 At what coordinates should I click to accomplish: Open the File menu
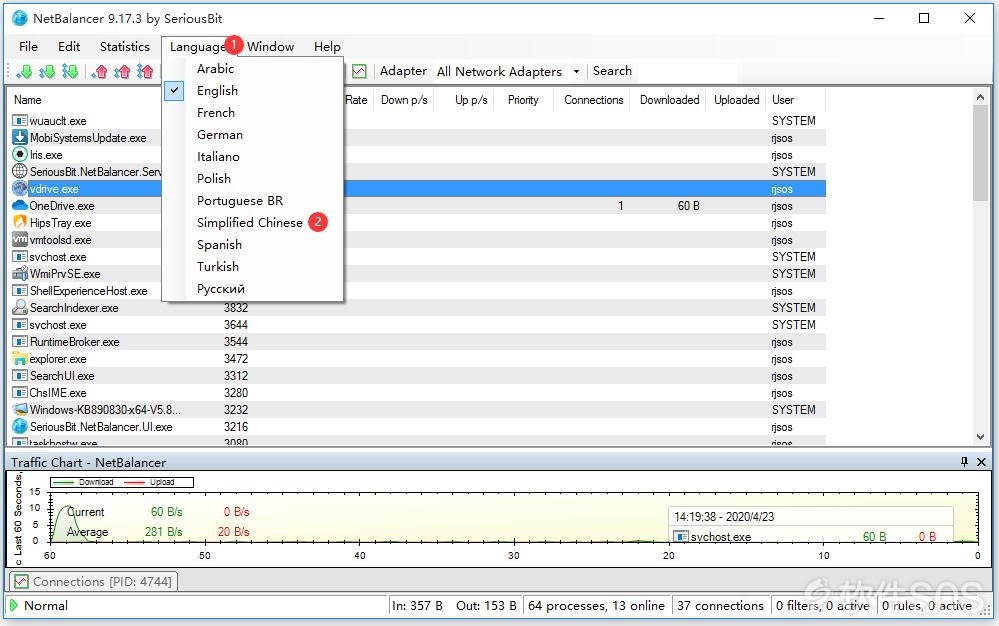[x=28, y=46]
